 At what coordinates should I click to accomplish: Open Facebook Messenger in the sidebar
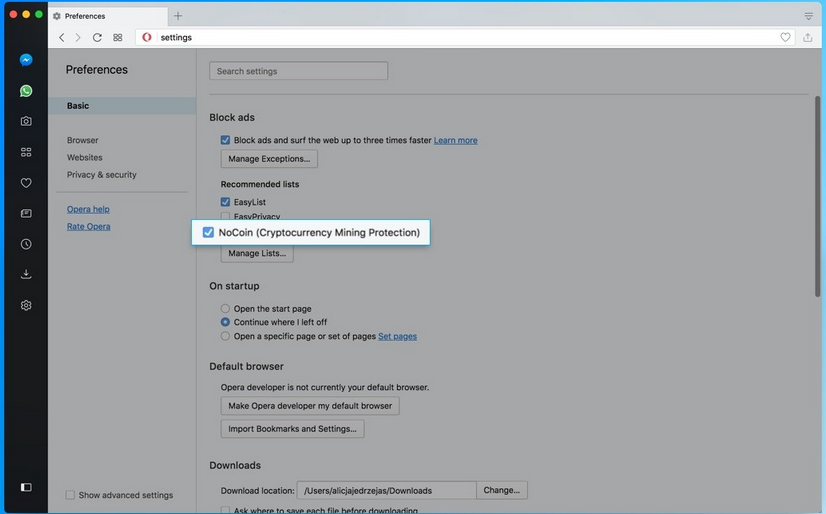pyautogui.click(x=26, y=60)
